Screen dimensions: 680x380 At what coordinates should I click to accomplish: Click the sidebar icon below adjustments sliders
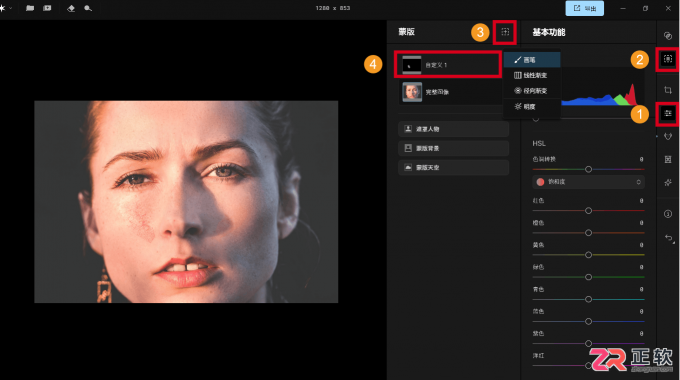(668, 137)
